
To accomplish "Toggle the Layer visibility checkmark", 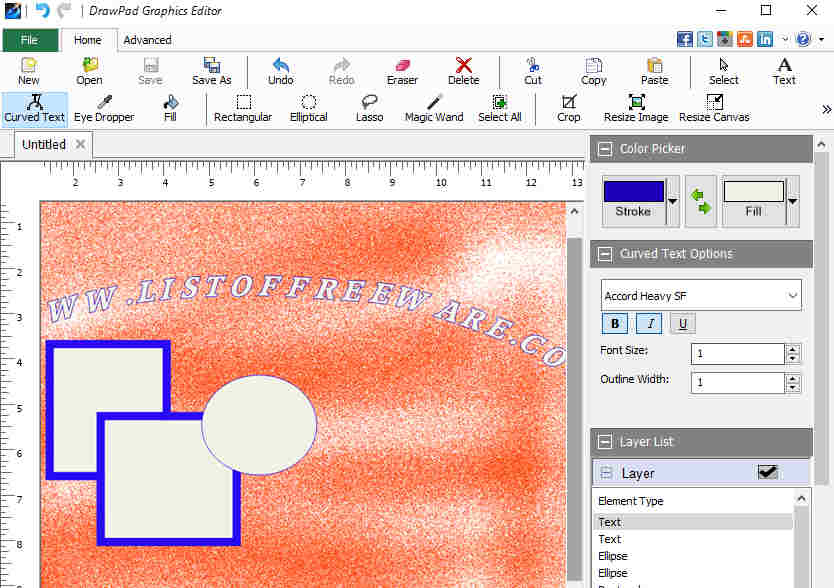I will [x=767, y=473].
